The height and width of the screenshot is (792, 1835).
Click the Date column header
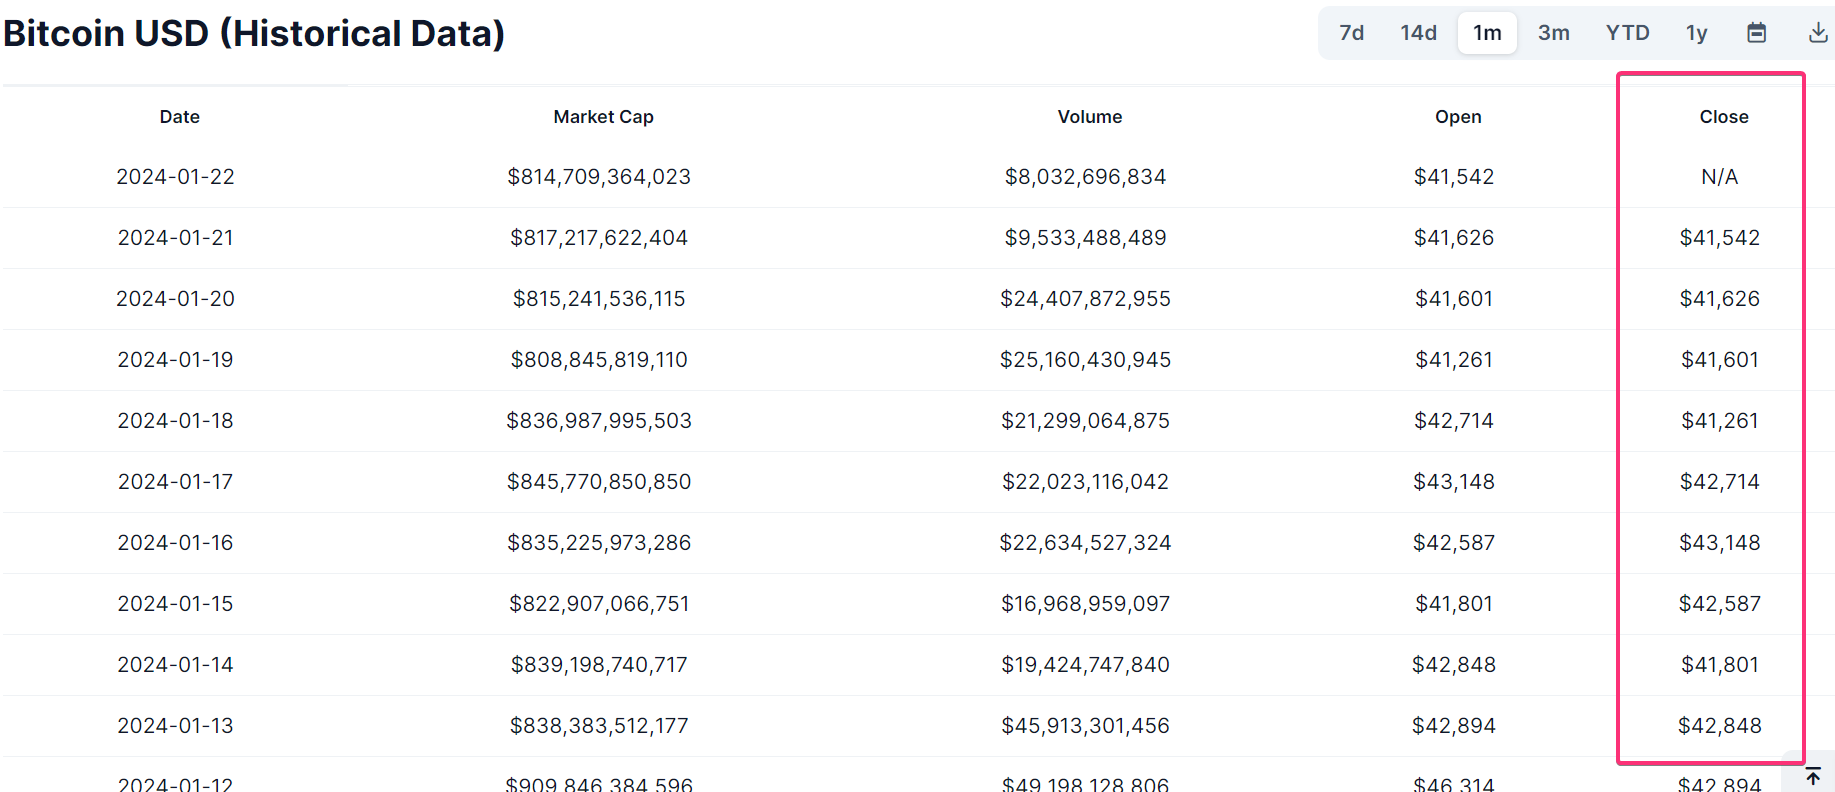(180, 117)
